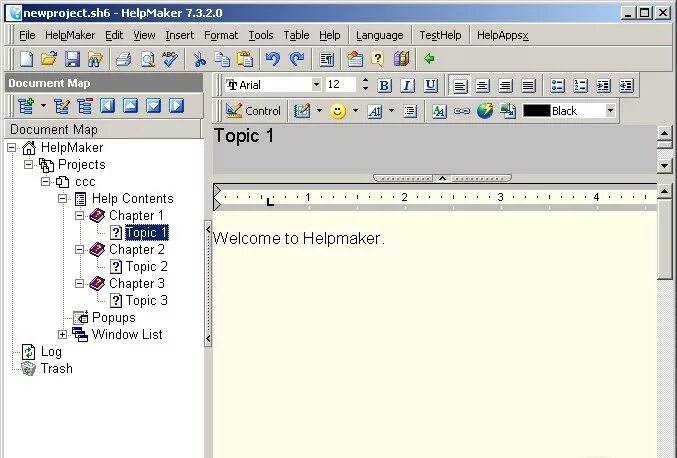This screenshot has width=677, height=458.
Task: Copy selection with Copy icon
Action: point(222,59)
